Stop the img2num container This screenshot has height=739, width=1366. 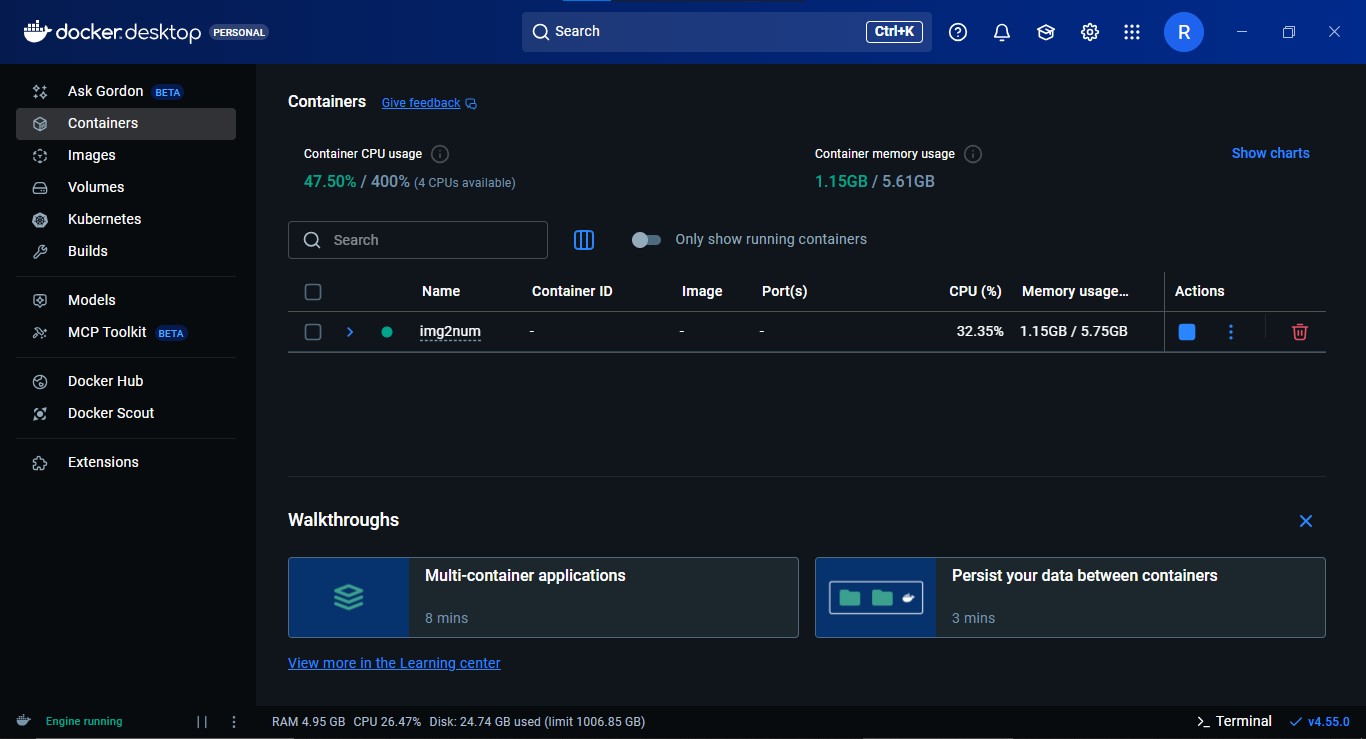[1186, 331]
